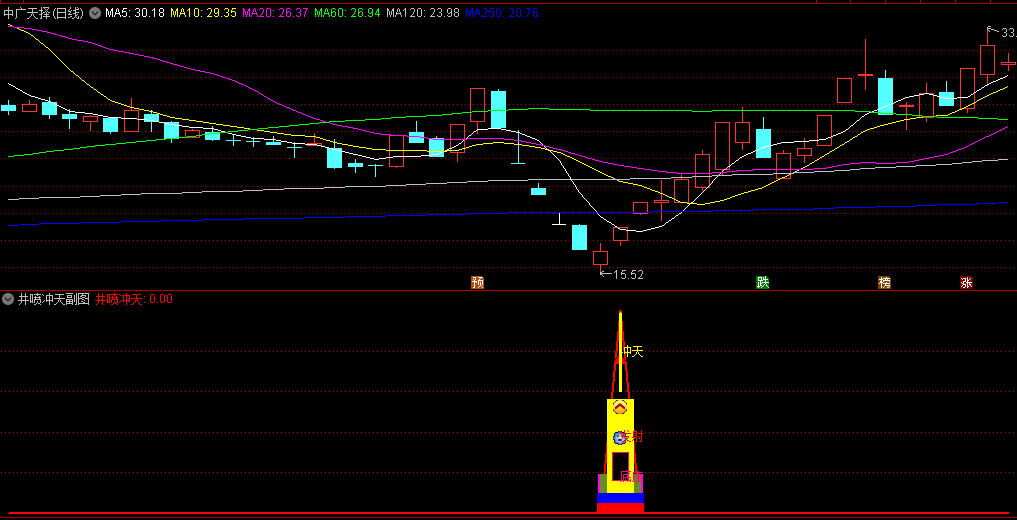Viewport: 1017px width, 520px height.
Task: Click the 涨 marker icon
Action: [x=966, y=282]
